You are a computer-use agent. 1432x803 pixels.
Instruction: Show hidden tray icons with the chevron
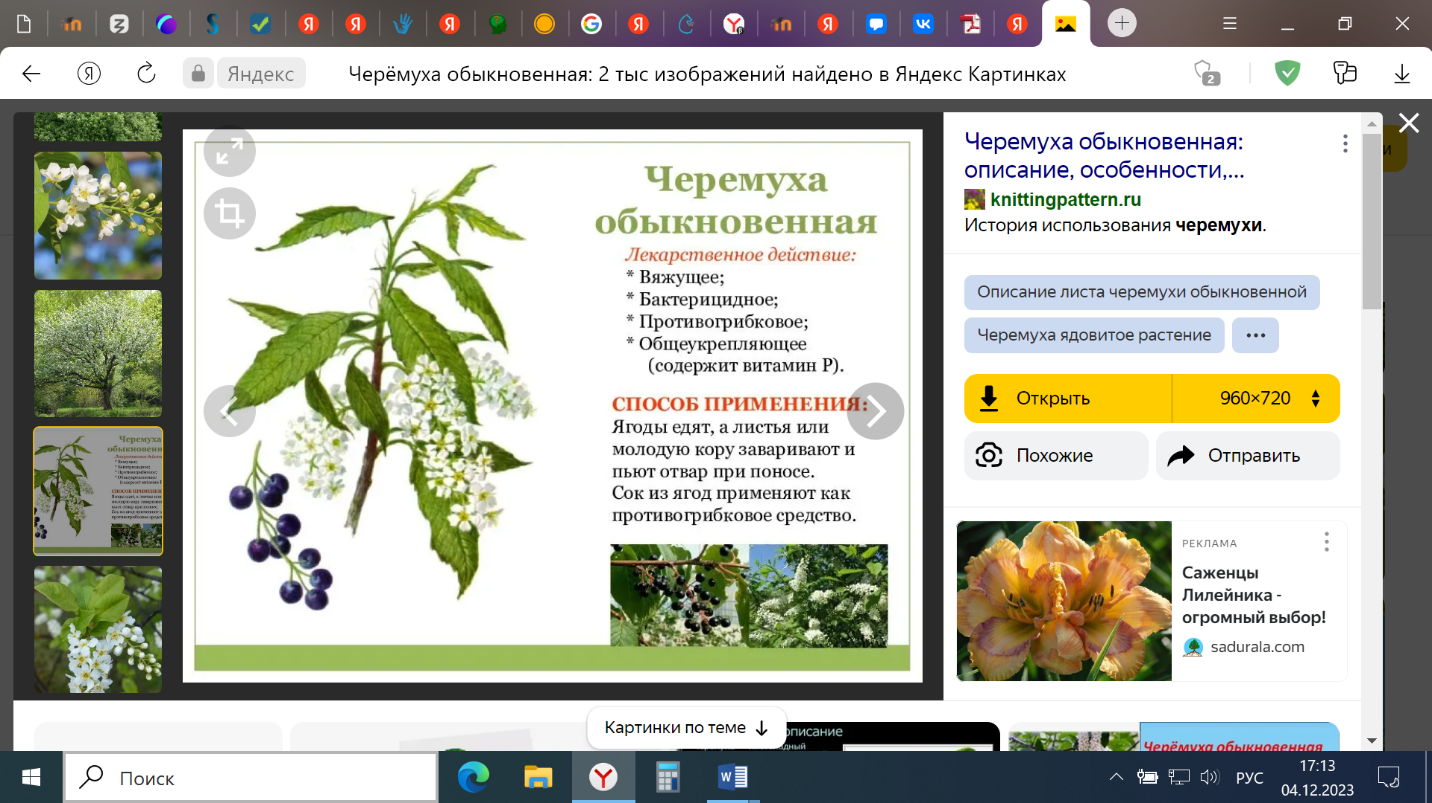[x=1117, y=778]
